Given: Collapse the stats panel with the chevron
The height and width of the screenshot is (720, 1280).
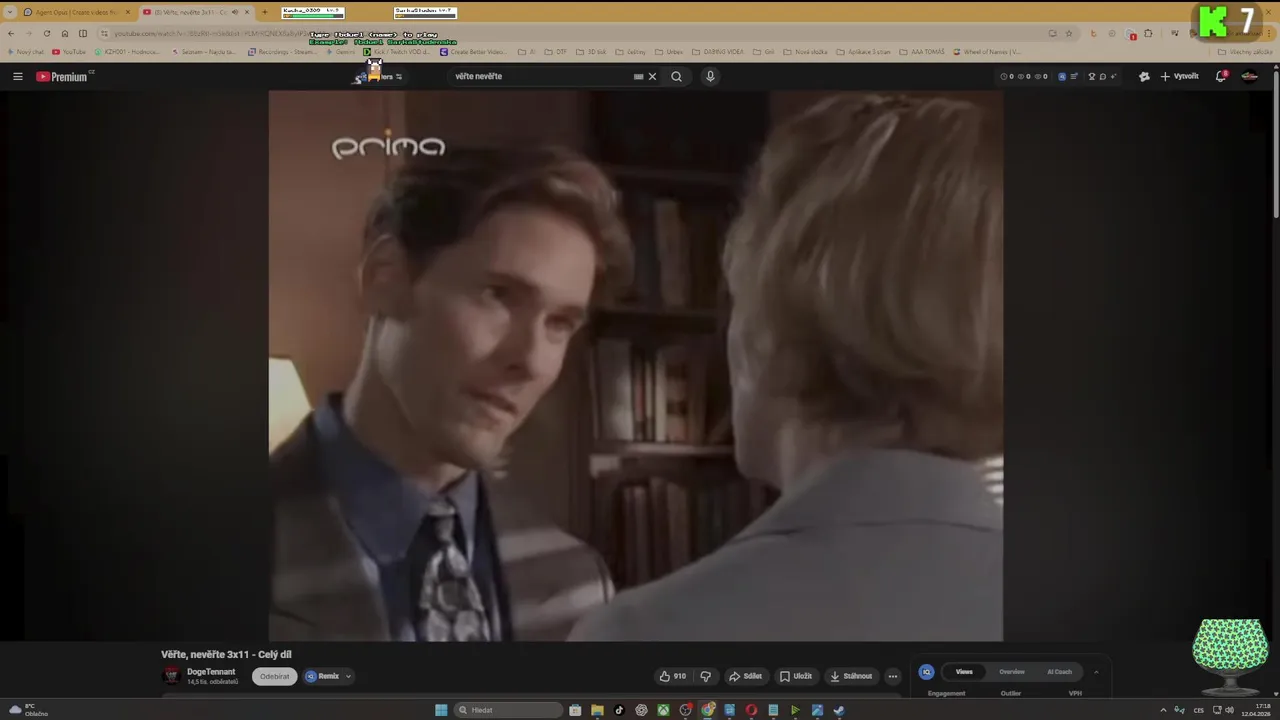Looking at the screenshot, I should coord(1096,672).
